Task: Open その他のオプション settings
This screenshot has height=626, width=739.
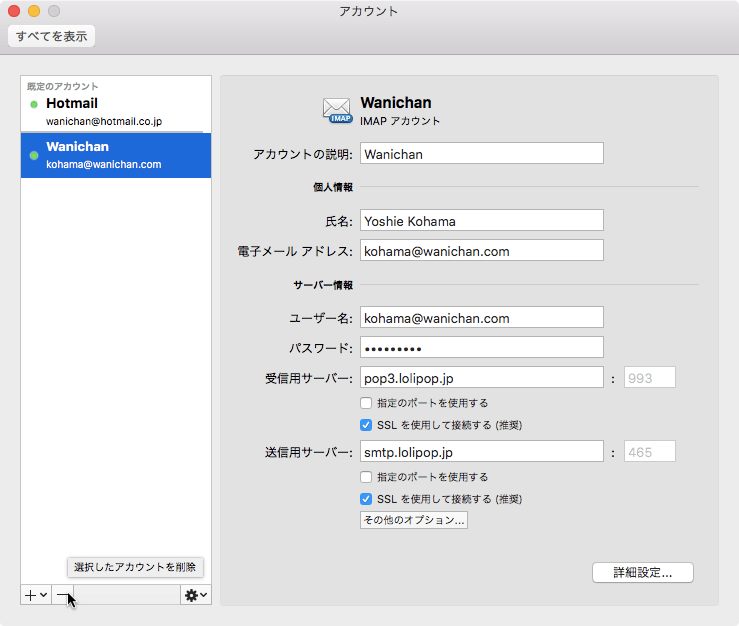Action: (x=414, y=520)
